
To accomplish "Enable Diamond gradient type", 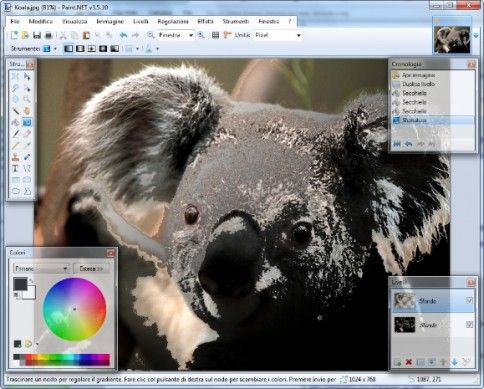I will coord(92,49).
